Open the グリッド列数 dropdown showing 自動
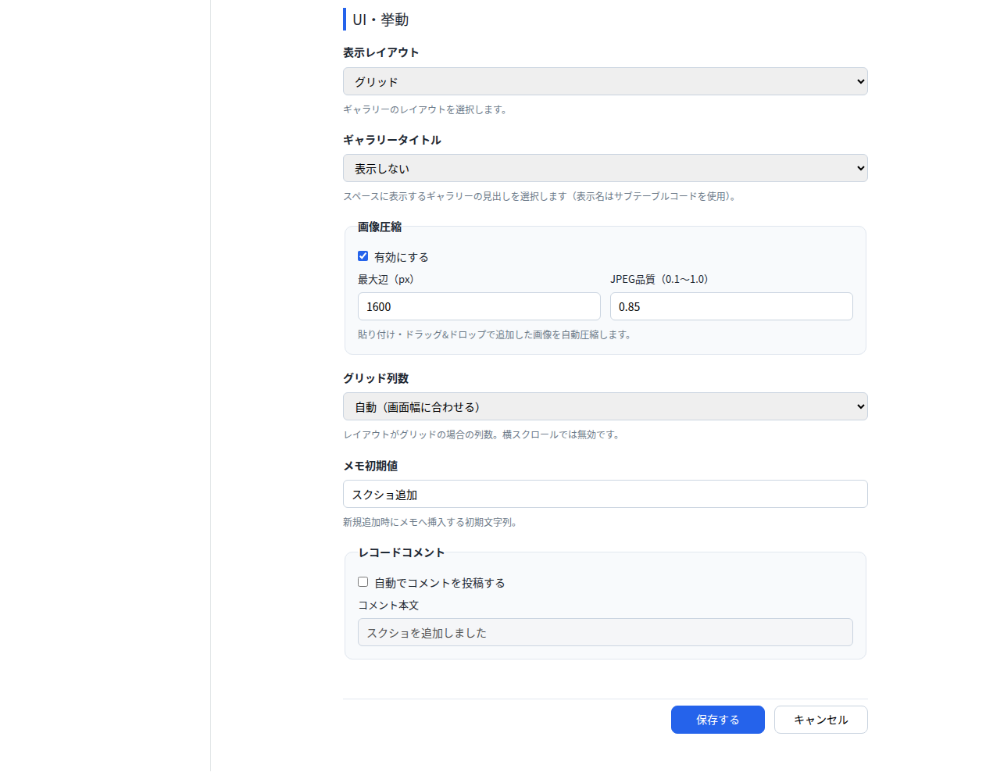Viewport: 1000px width, 772px height. [x=605, y=406]
